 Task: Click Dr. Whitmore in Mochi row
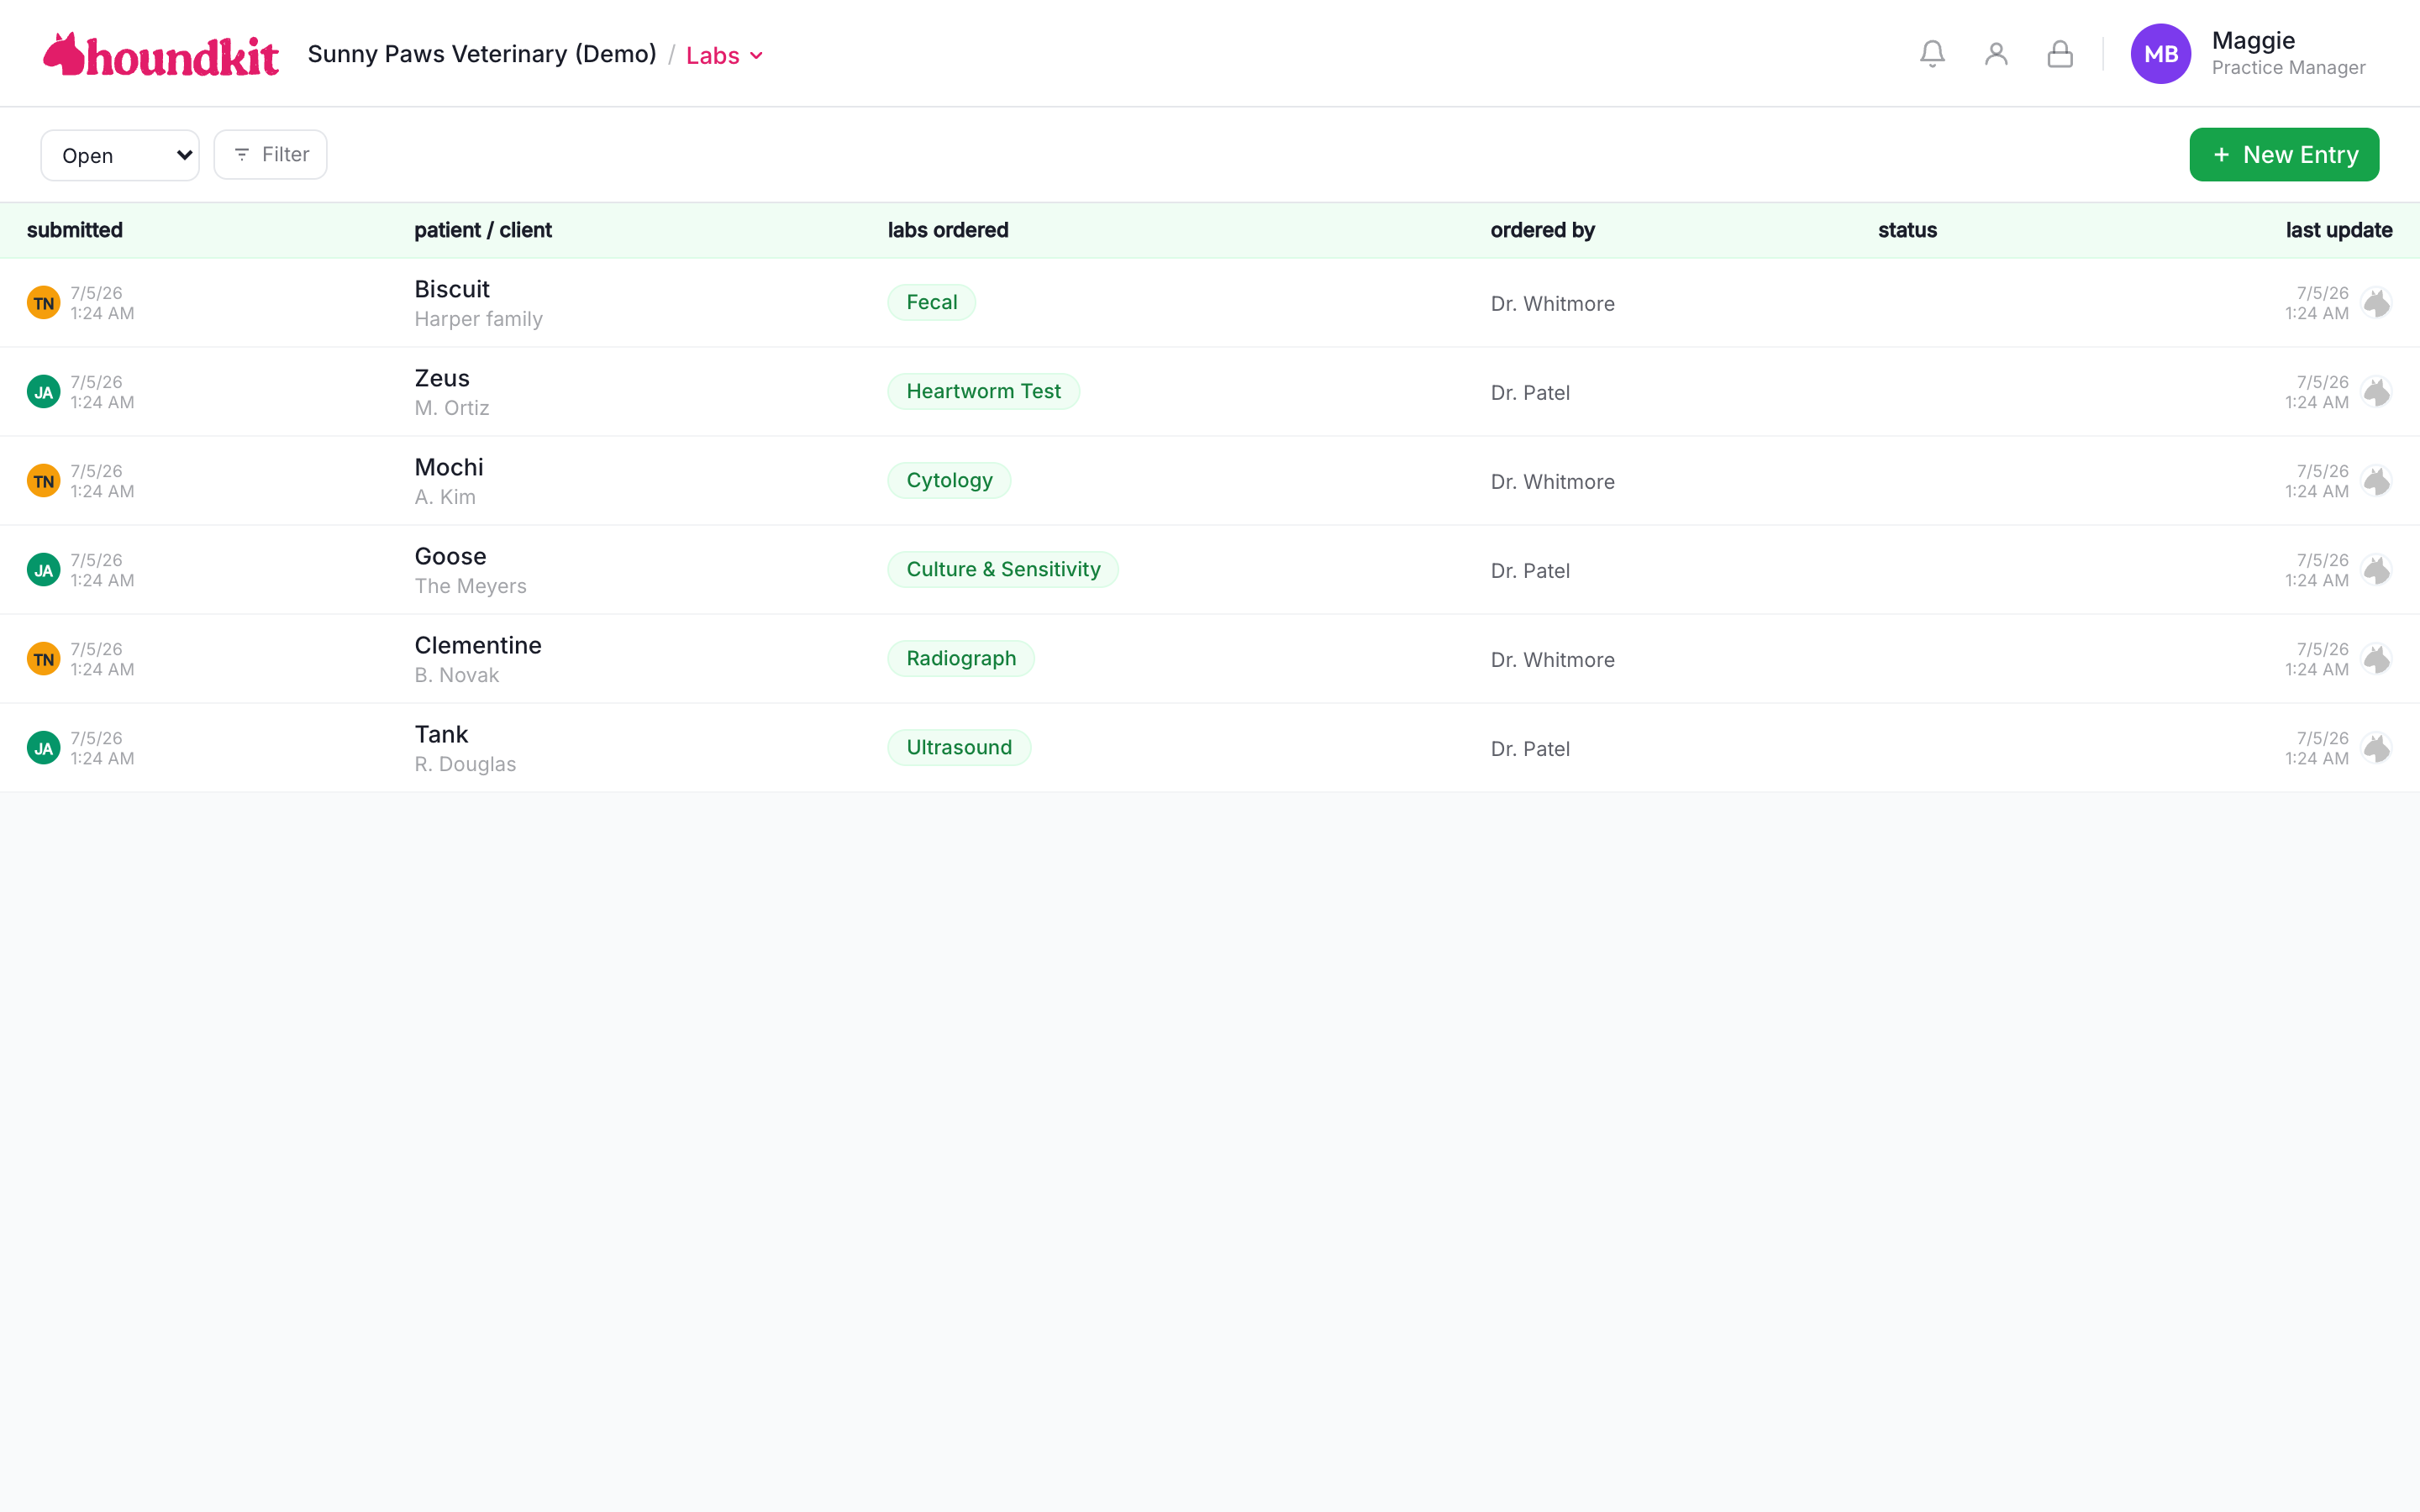1552,482
